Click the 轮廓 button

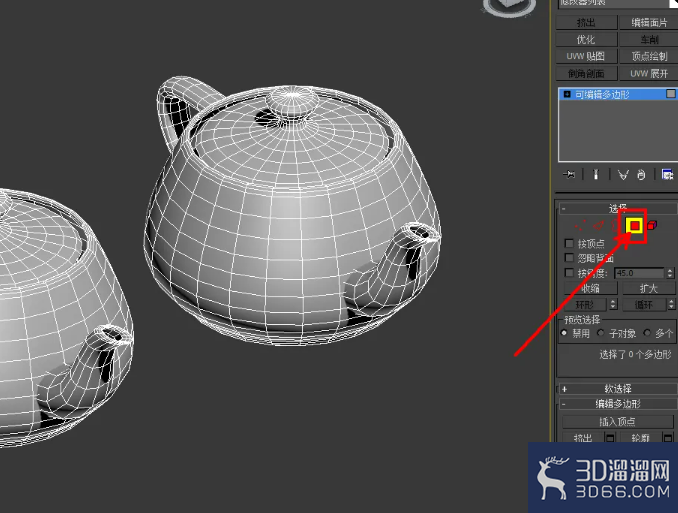point(641,438)
